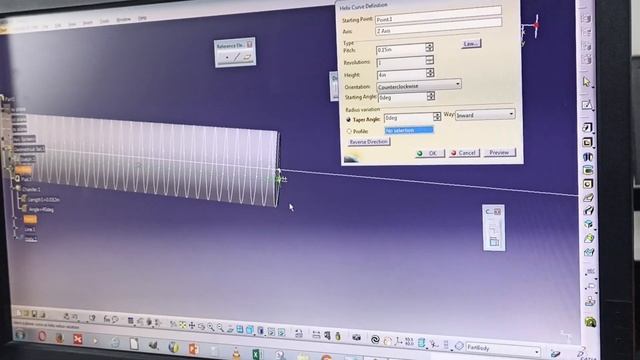
Task: Click the Taper Angle value field
Action: point(408,118)
